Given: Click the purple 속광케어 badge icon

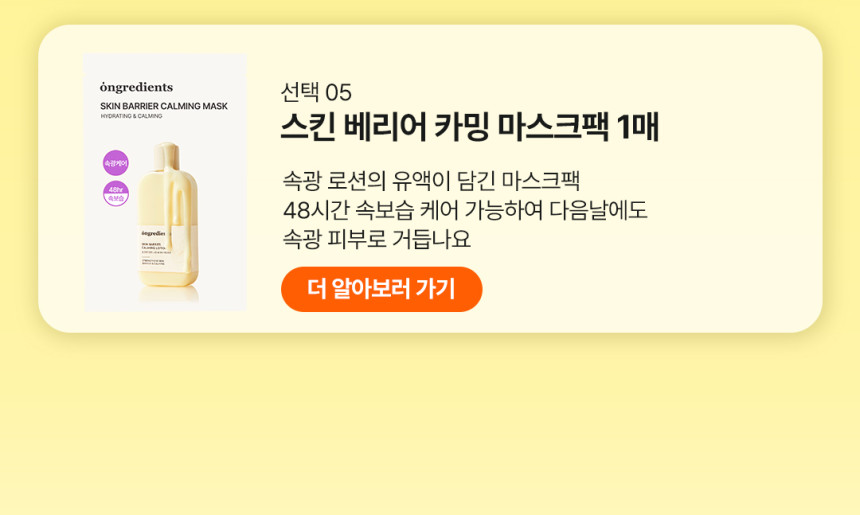Looking at the screenshot, I should (116, 163).
